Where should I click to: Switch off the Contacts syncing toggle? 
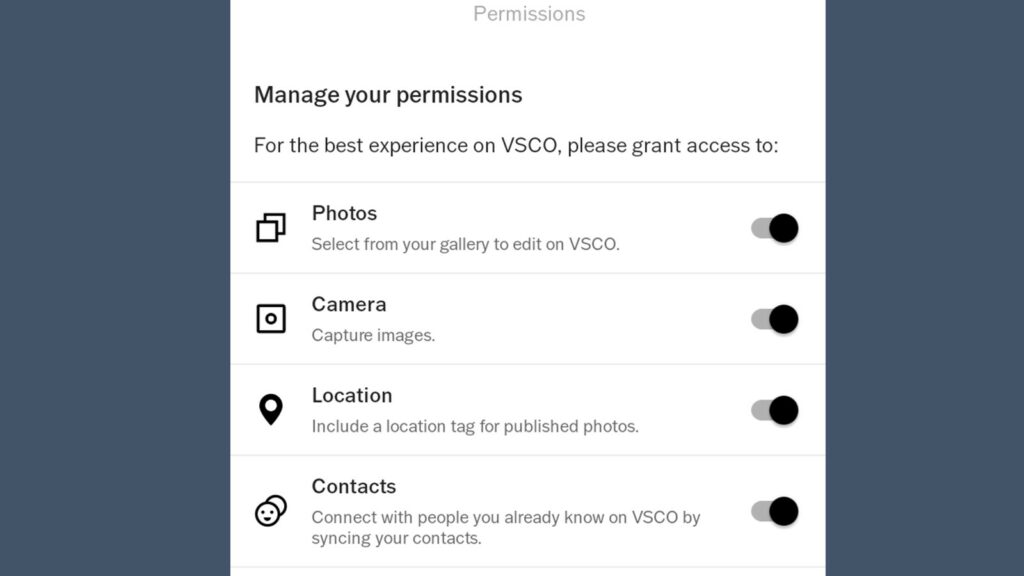click(775, 511)
